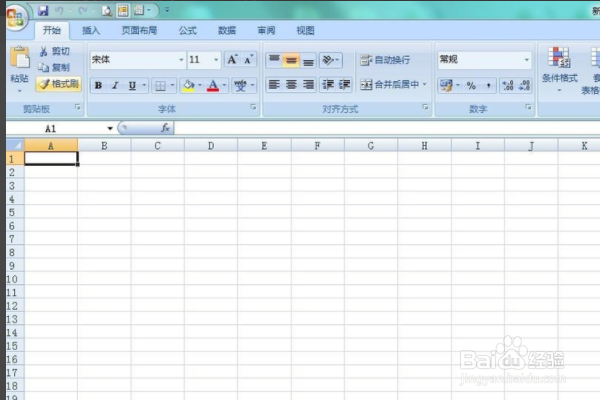Expand the 粘贴 paste options arrow
This screenshot has height=400, width=600.
tap(20, 91)
